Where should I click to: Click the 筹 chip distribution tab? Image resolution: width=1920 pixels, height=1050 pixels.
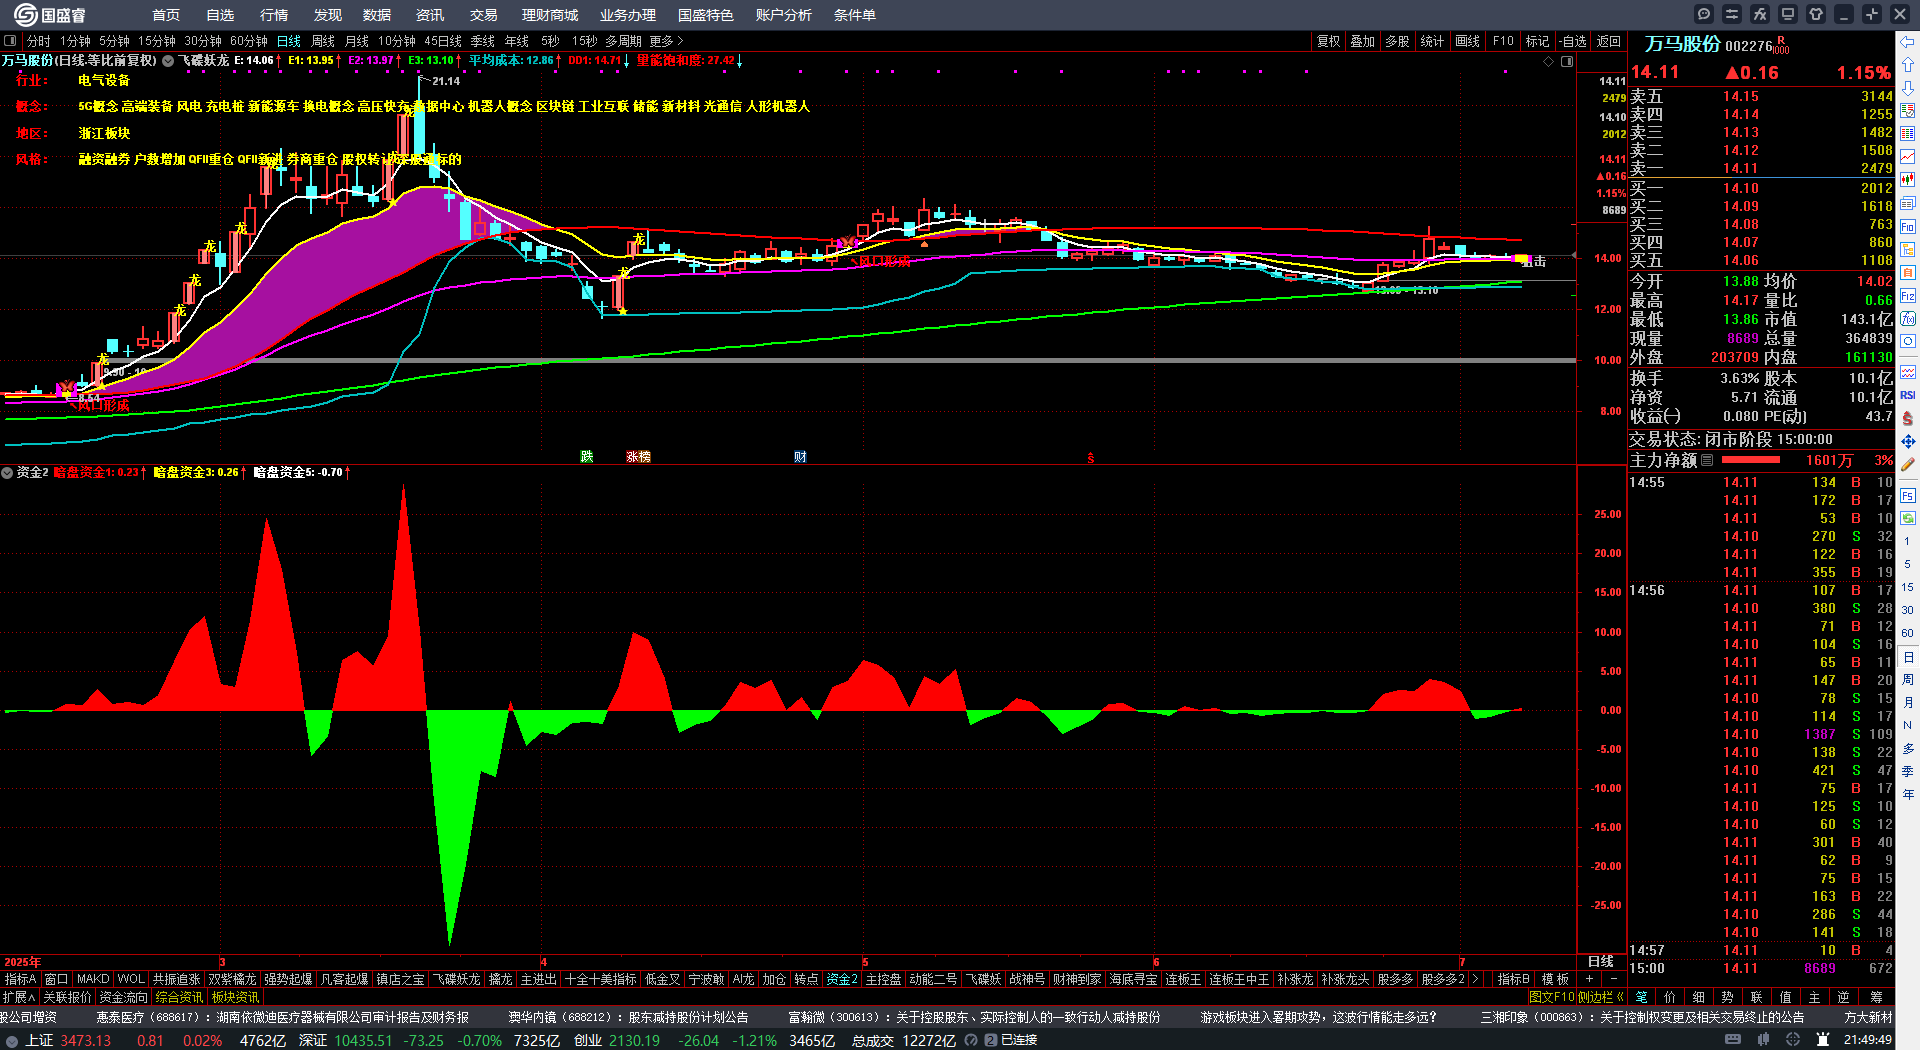point(1876,997)
